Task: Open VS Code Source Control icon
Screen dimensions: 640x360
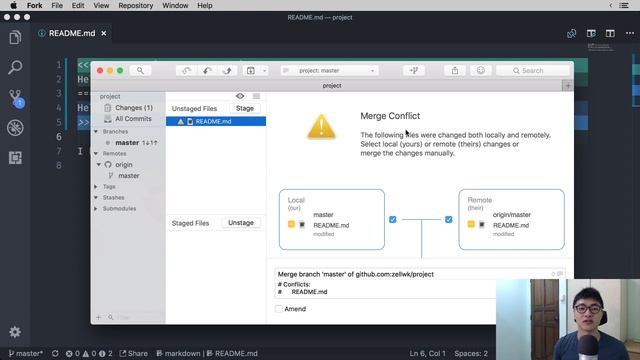Action: point(16,98)
